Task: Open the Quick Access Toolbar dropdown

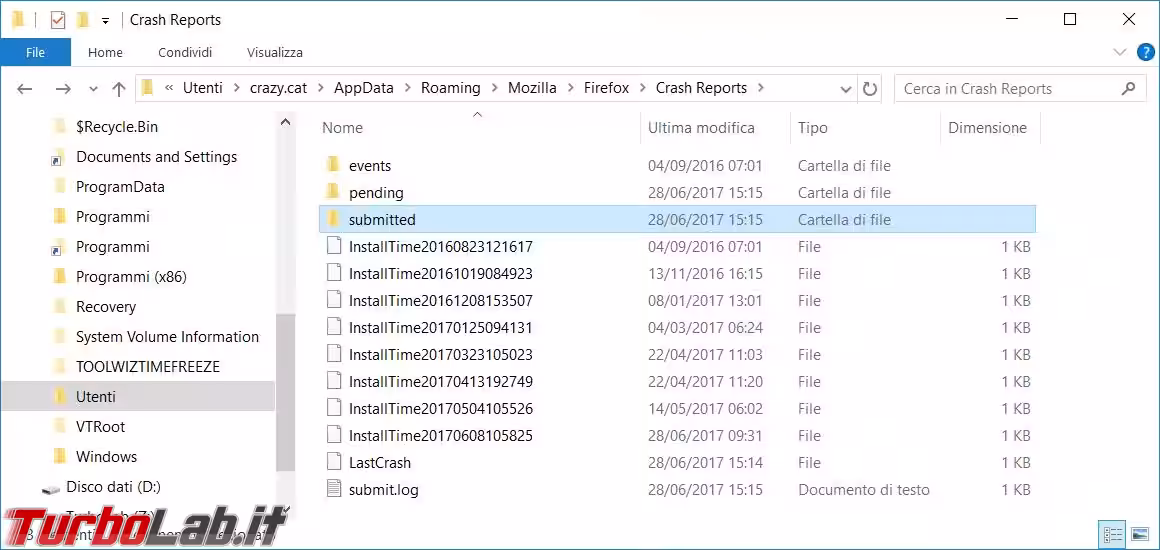Action: (105, 21)
